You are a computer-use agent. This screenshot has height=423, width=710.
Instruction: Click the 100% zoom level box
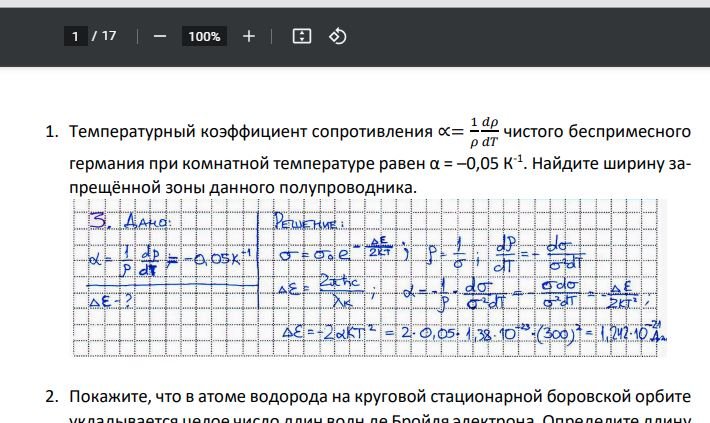[204, 36]
